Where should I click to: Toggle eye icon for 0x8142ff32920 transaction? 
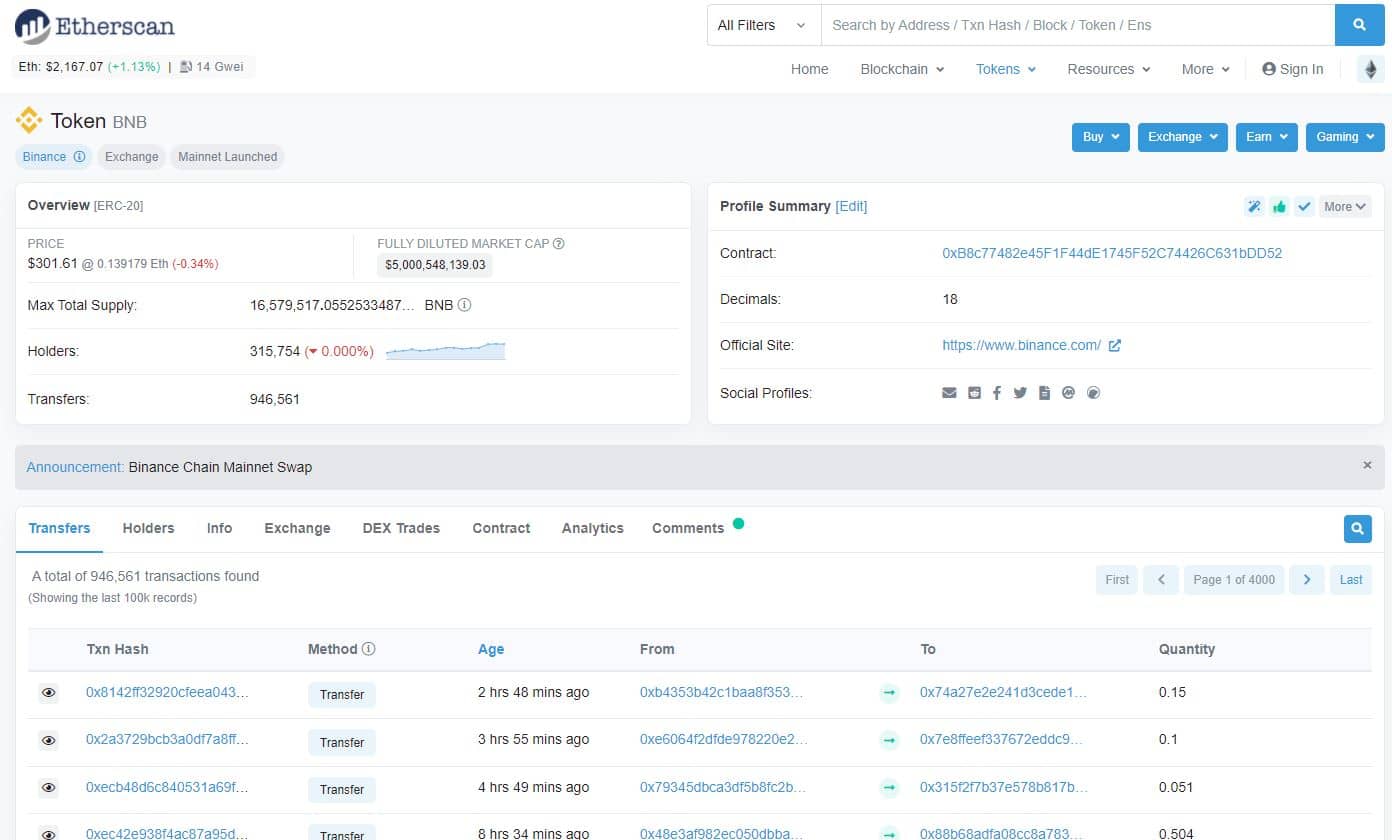48,692
